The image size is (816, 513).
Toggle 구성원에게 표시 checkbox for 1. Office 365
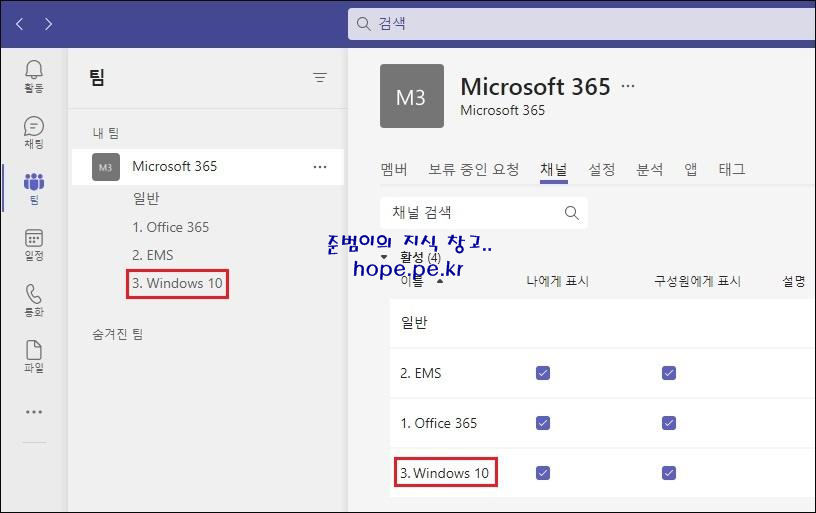[669, 423]
